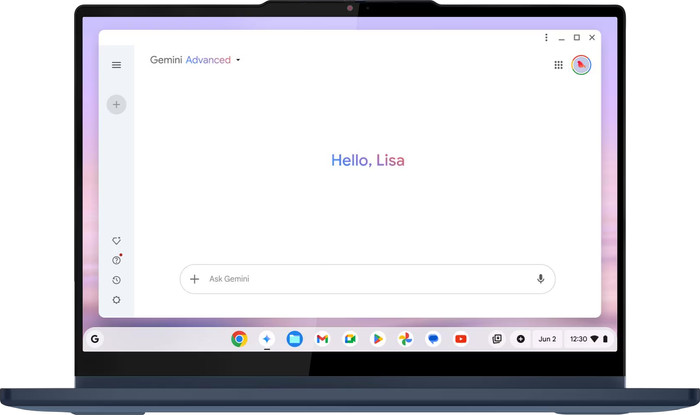The image size is (700, 415).
Task: Open Gem manager heart icon in sidebar
Action: coord(116,241)
